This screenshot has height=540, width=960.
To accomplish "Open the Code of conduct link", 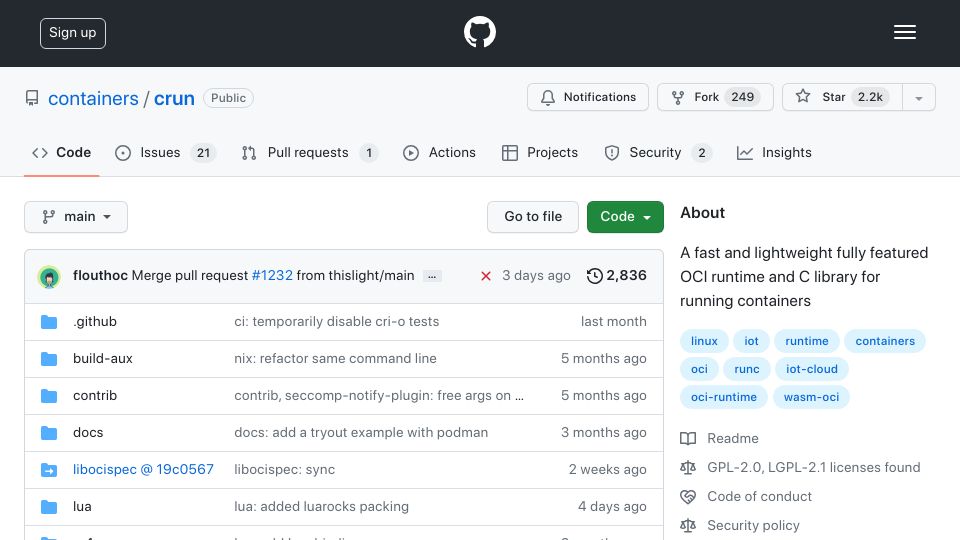I will (x=759, y=497).
